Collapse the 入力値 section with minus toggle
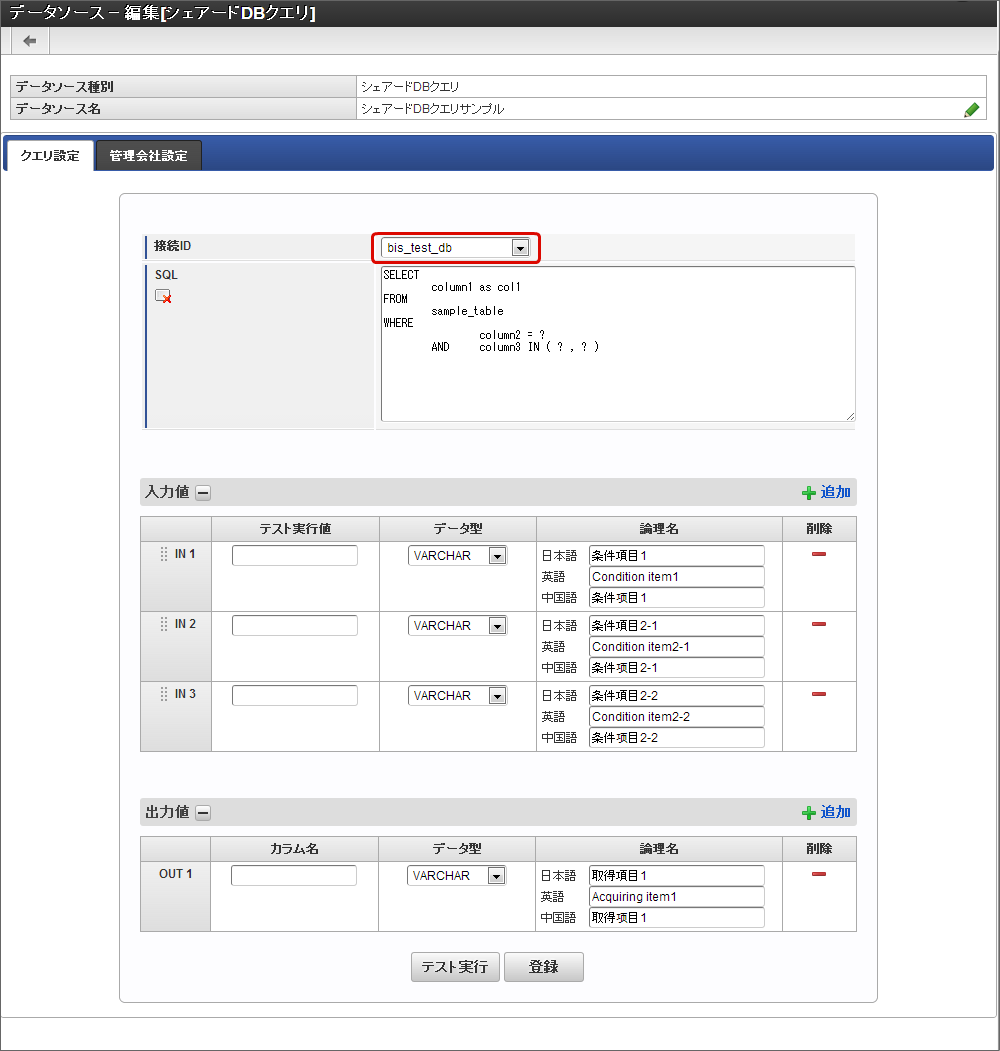The height and width of the screenshot is (1051, 1000). pyautogui.click(x=203, y=493)
